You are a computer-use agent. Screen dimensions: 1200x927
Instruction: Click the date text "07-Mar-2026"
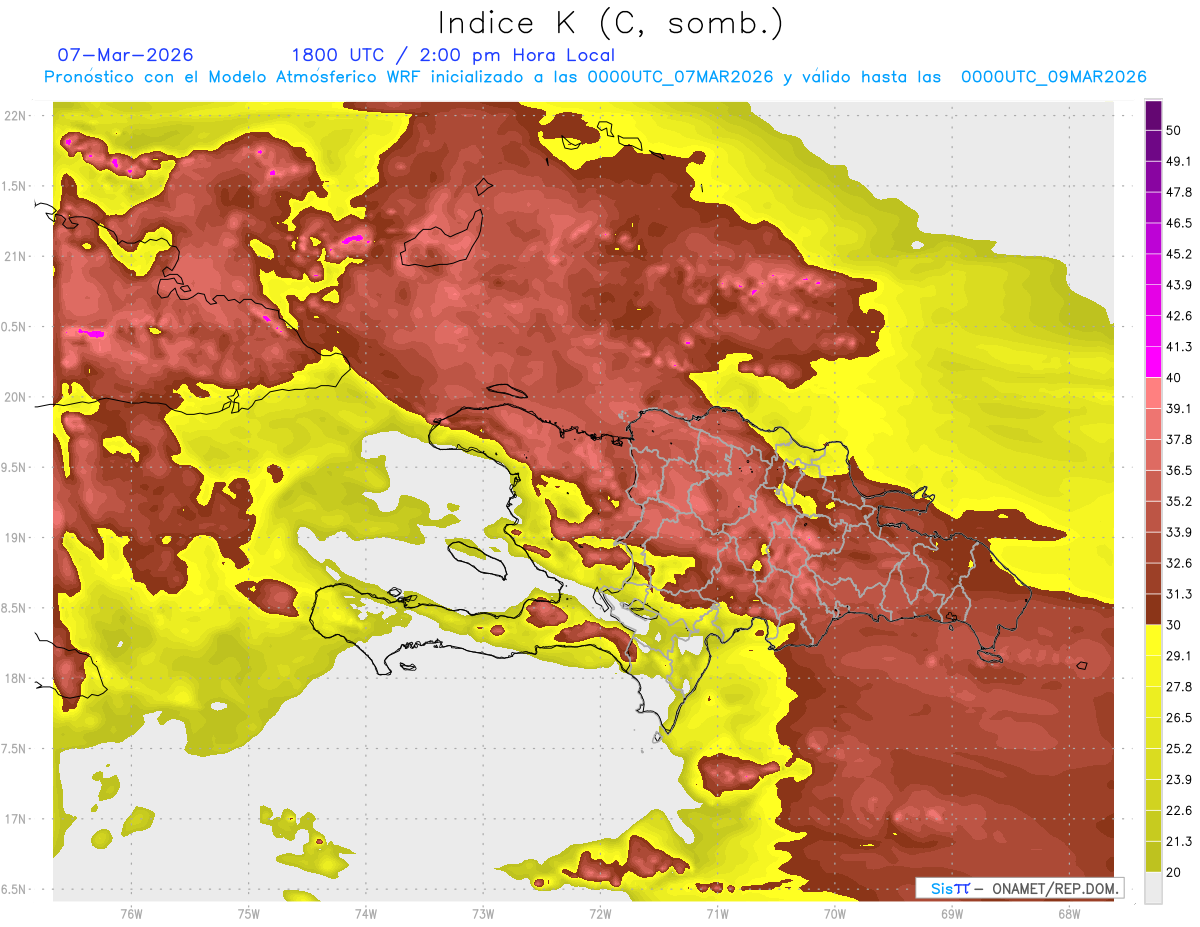pos(126,55)
